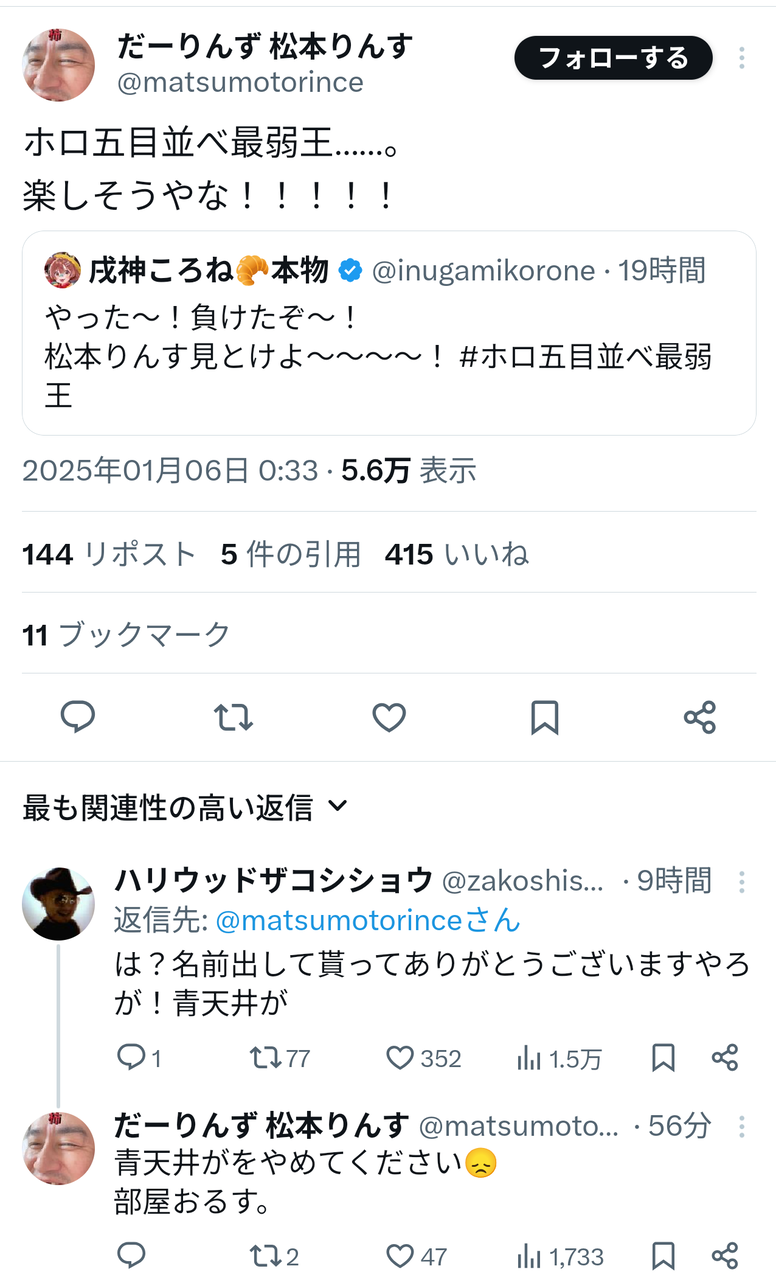Open the quoted post by 戌神ころね
Screen dimensions: 776x1280
(388, 333)
